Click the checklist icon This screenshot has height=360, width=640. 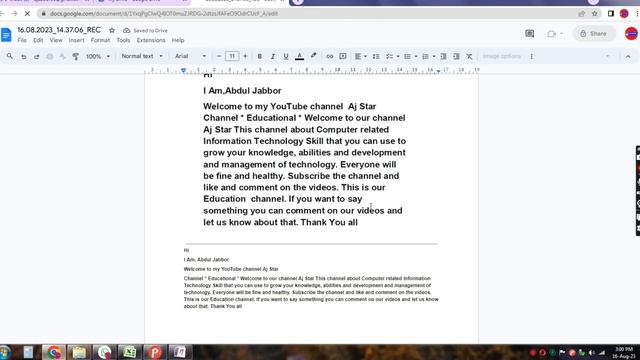point(389,56)
